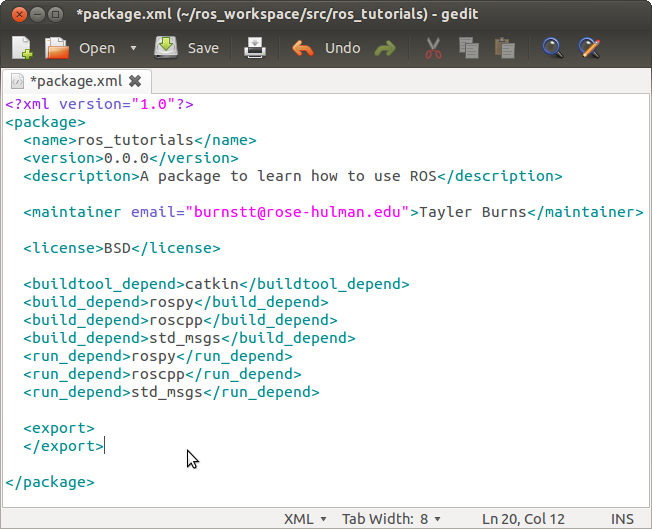Close the gedit window
Screen dimensions: 652x529
tap(19, 15)
